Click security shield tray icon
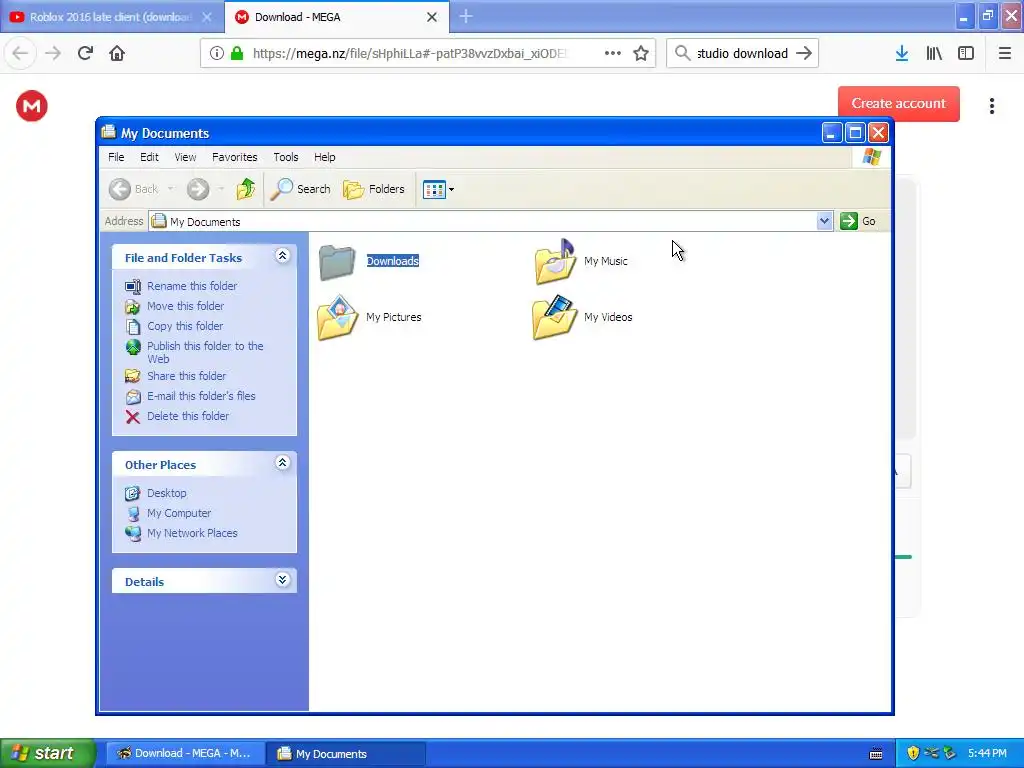The height and width of the screenshot is (768, 1024). click(x=913, y=753)
